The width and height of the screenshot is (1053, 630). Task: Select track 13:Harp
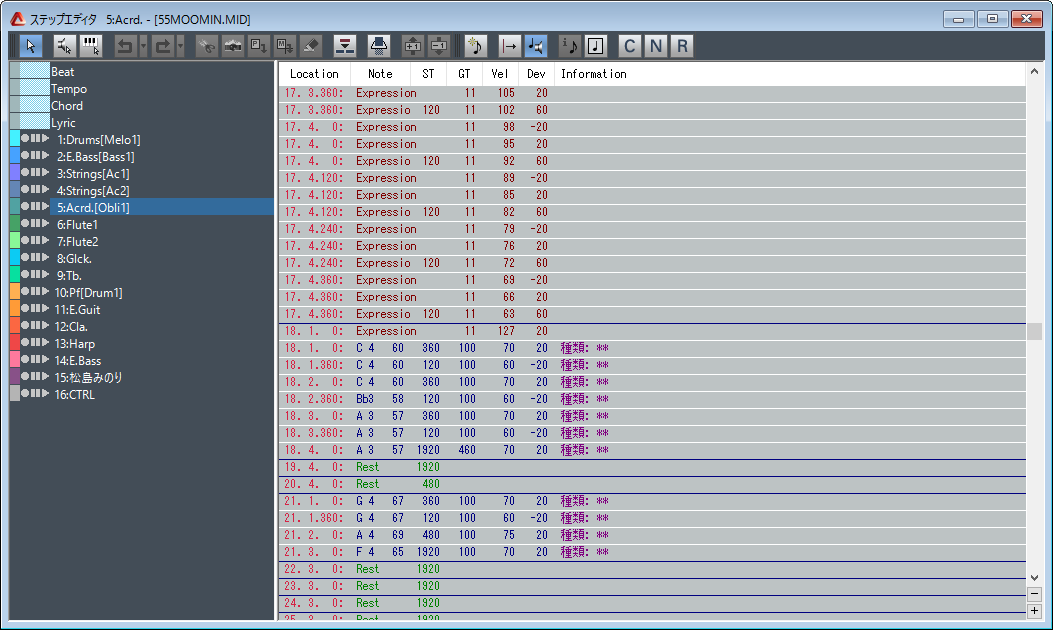coord(142,343)
